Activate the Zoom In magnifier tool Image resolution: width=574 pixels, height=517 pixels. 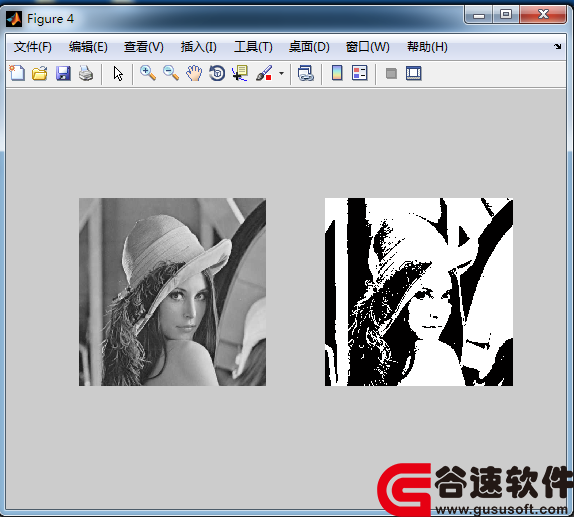point(148,73)
